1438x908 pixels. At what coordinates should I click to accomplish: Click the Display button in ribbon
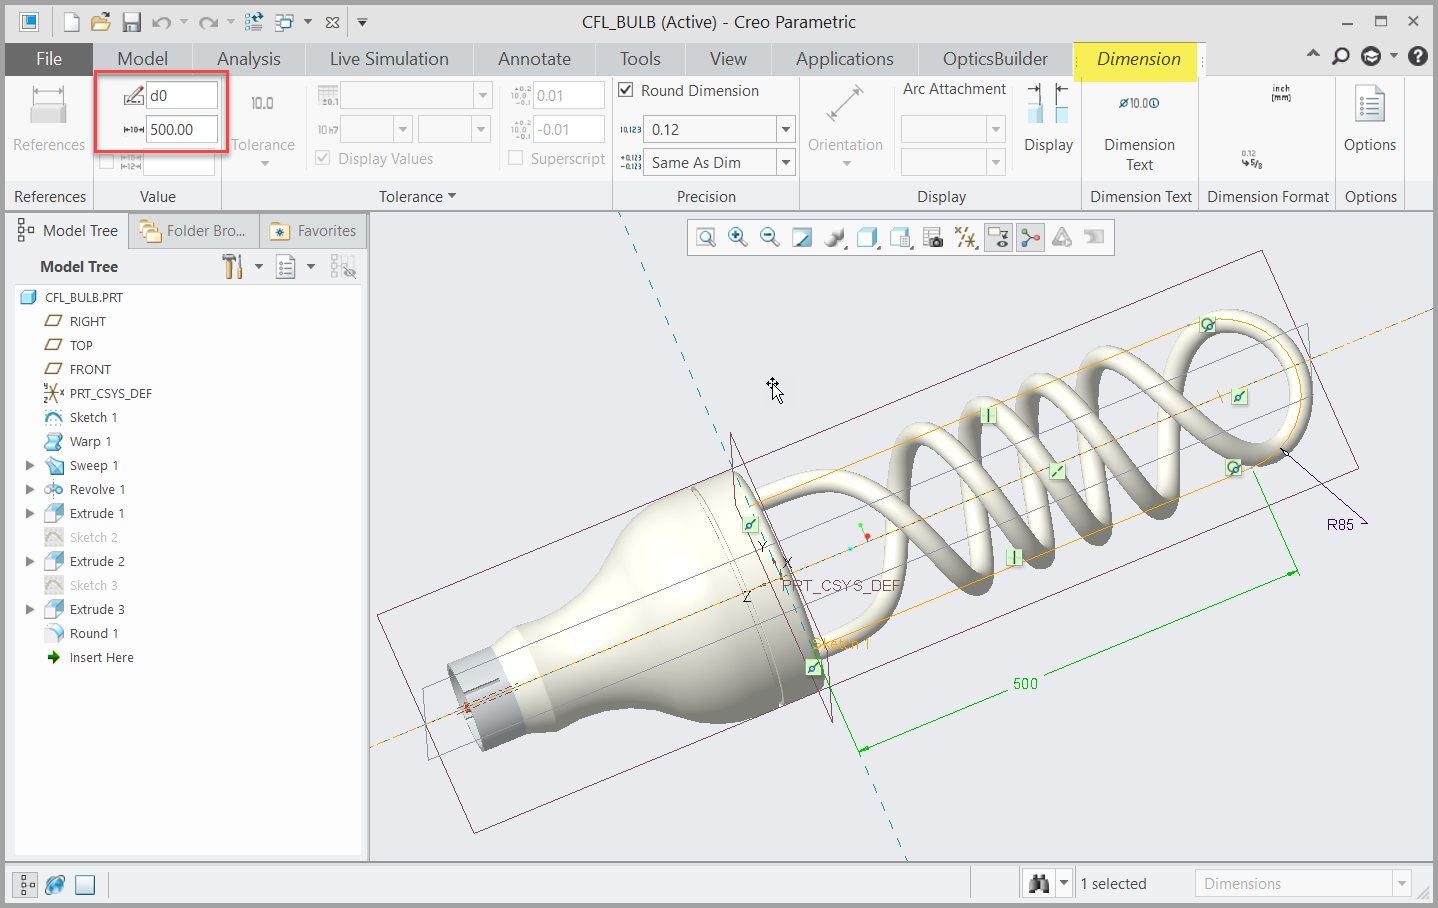point(1048,118)
